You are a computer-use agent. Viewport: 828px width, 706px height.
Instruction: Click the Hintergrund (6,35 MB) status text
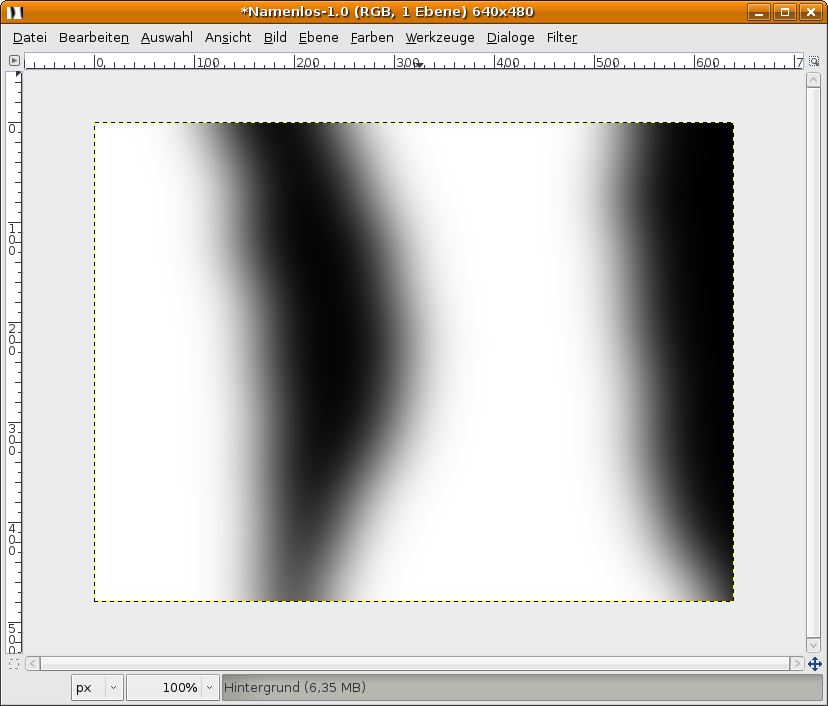click(295, 688)
